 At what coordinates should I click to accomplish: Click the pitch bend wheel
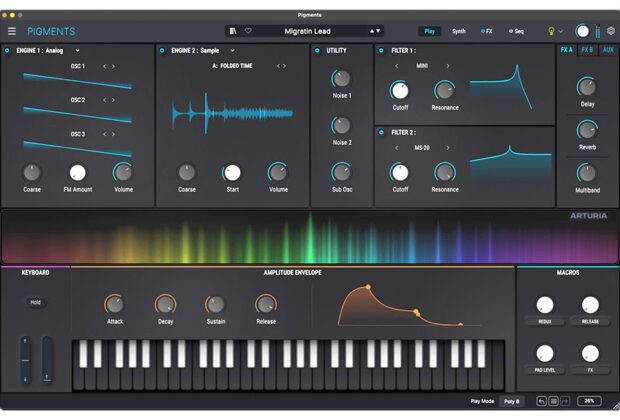tap(25, 360)
